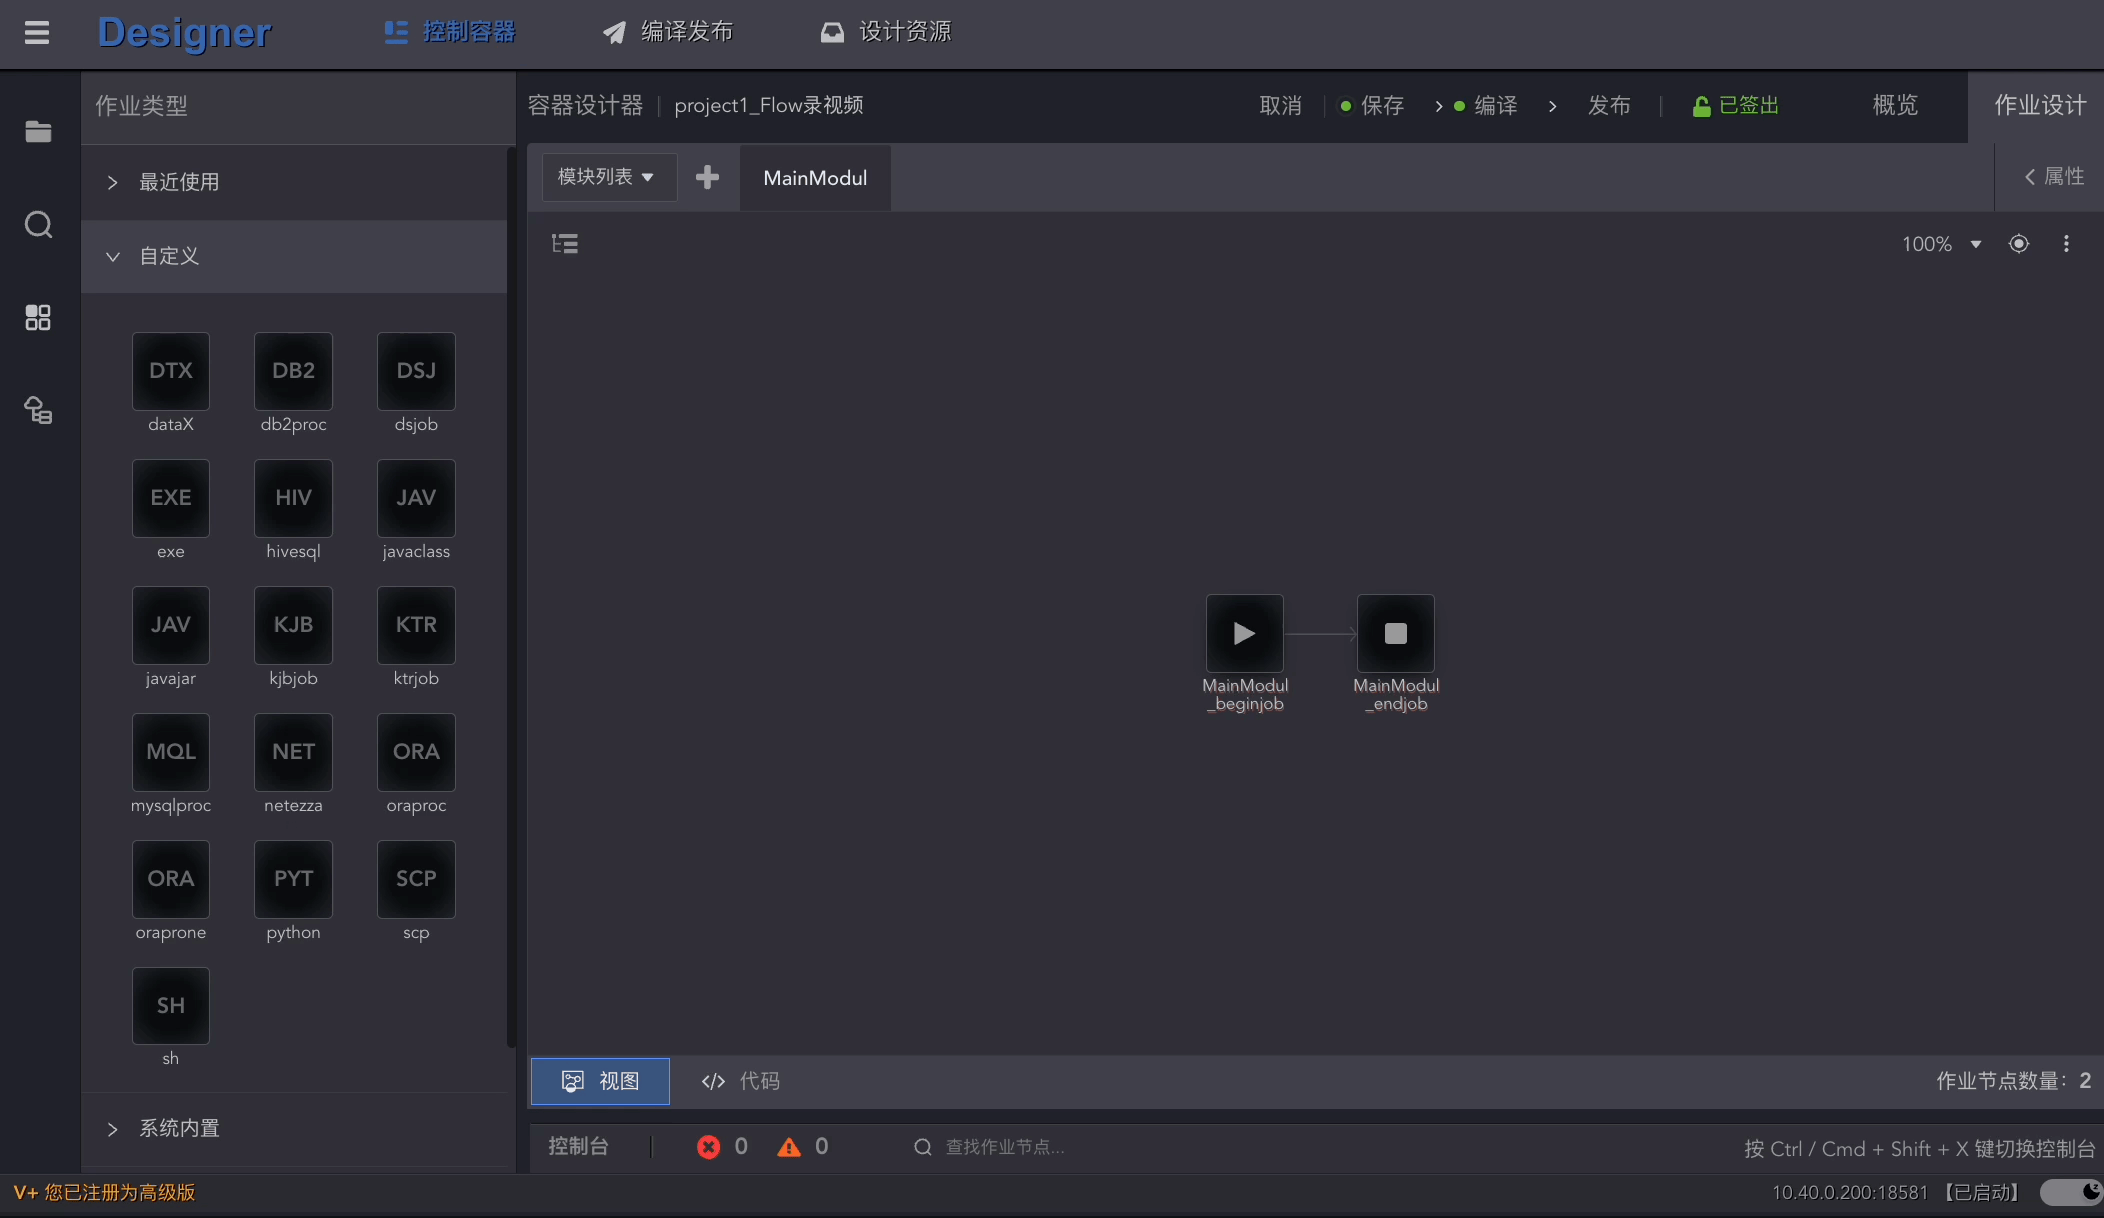2104x1218 pixels.
Task: Click the 取消 cancel button
Action: (x=1281, y=105)
